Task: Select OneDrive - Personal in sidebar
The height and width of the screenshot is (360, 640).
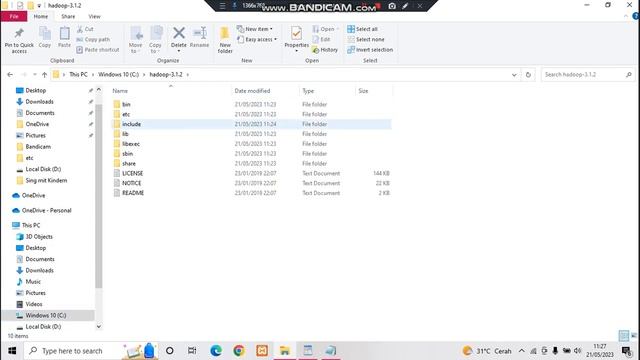Action: [46, 210]
